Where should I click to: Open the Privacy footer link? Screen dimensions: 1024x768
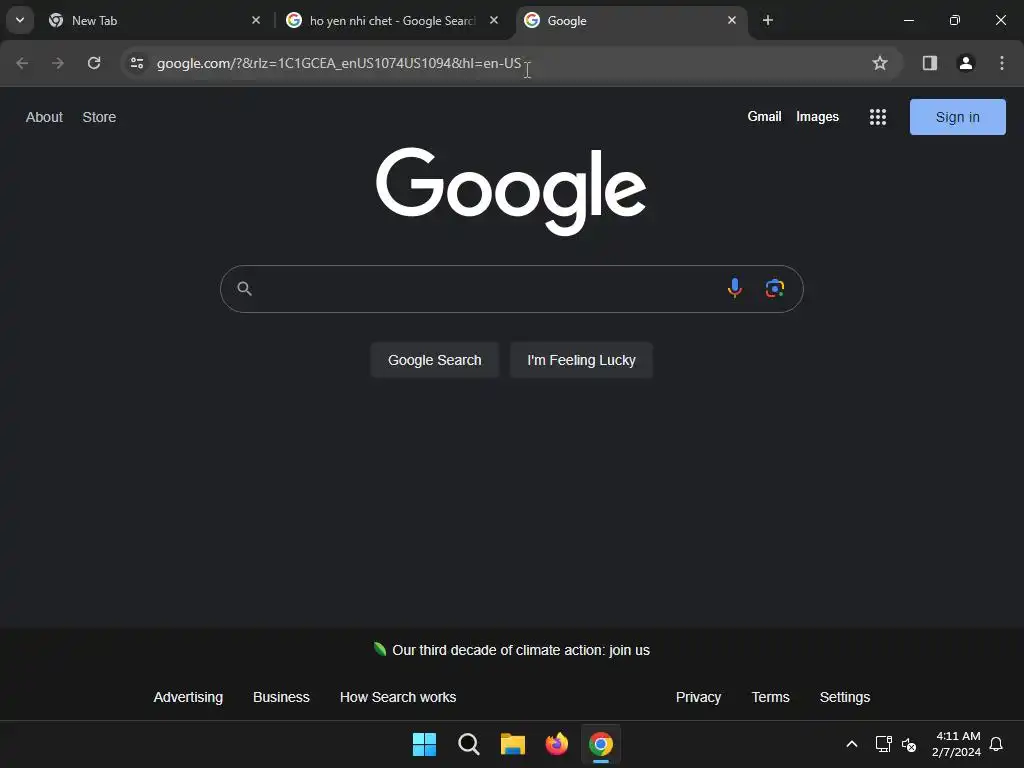[698, 697]
